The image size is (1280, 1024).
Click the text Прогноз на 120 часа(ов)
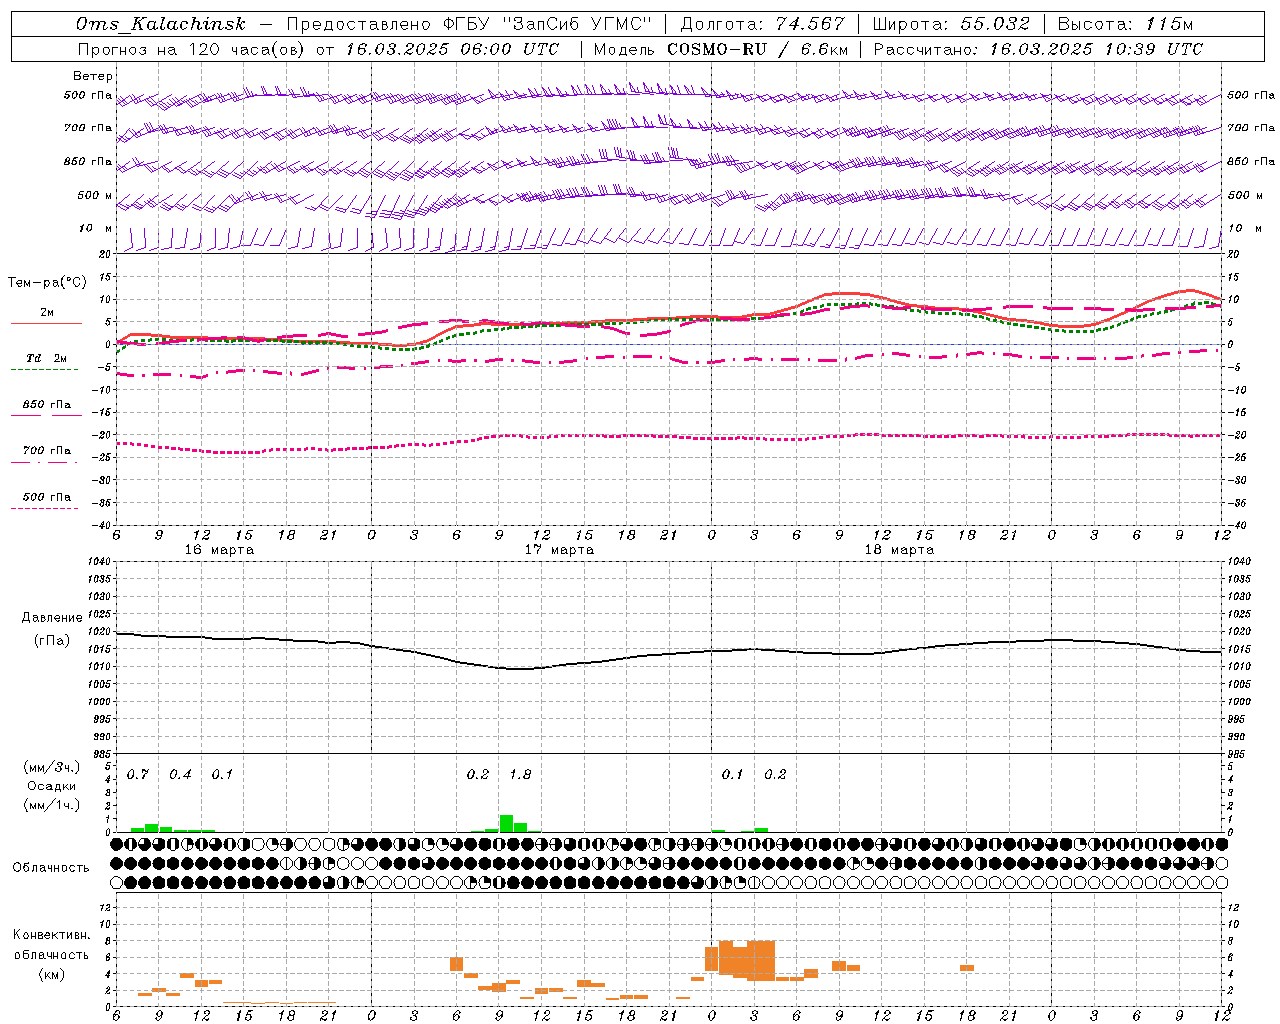pyautogui.click(x=192, y=49)
